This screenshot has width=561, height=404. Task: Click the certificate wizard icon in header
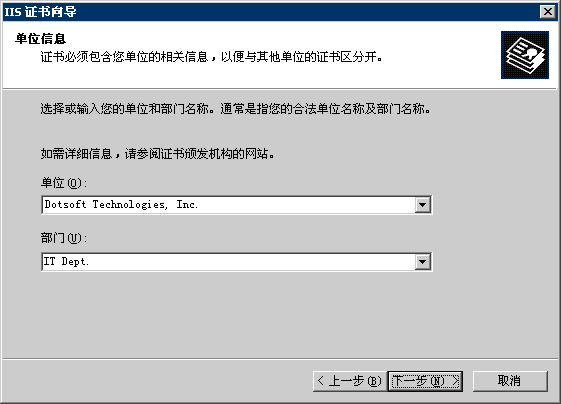pos(525,55)
